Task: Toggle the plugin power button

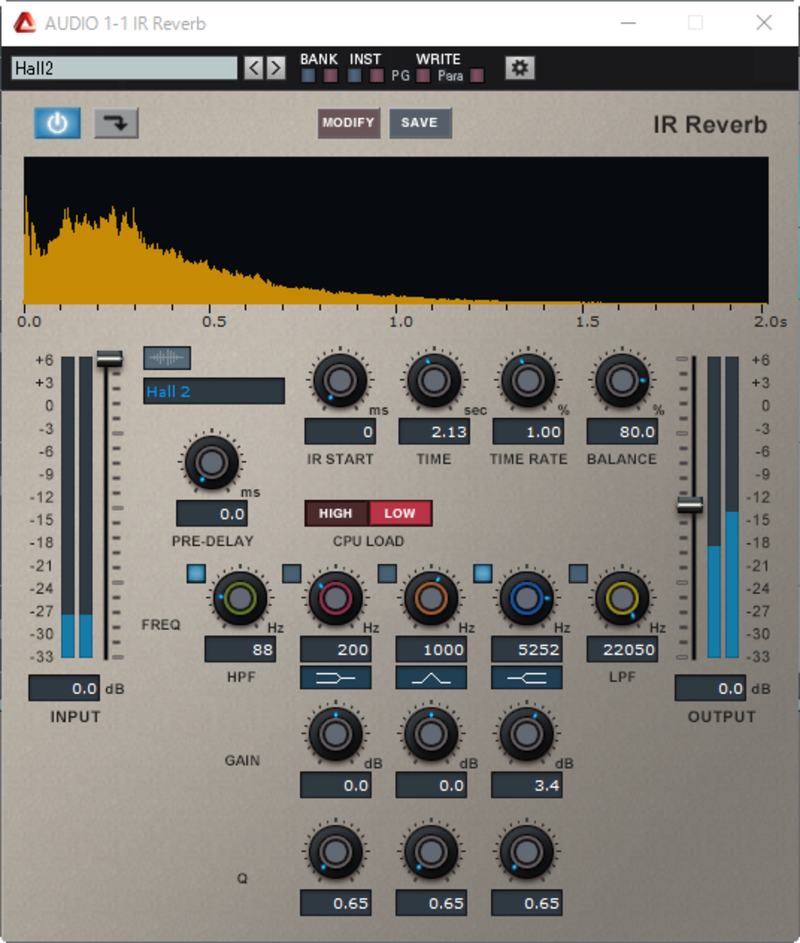Action: click(x=57, y=123)
